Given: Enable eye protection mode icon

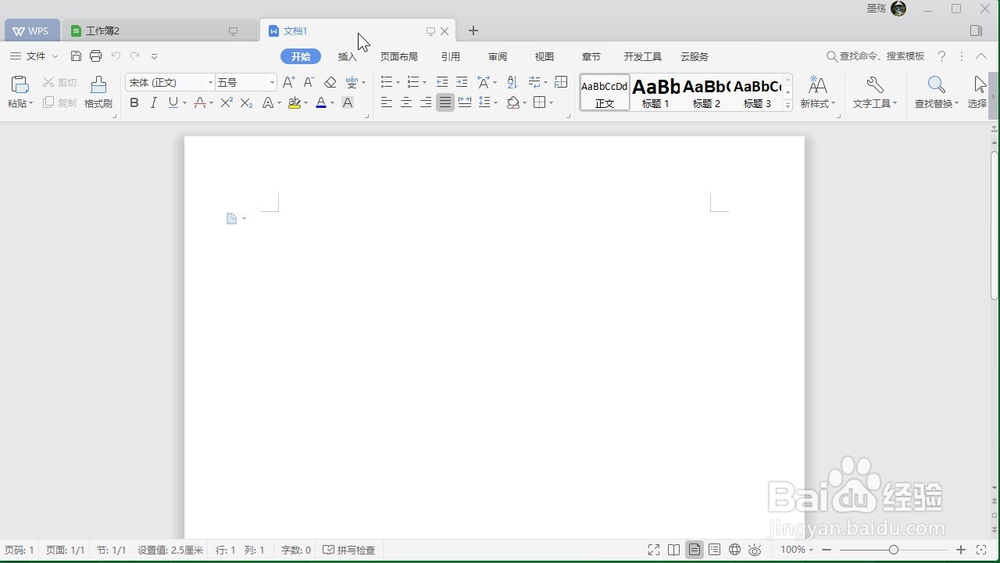Looking at the screenshot, I should pyautogui.click(x=755, y=550).
